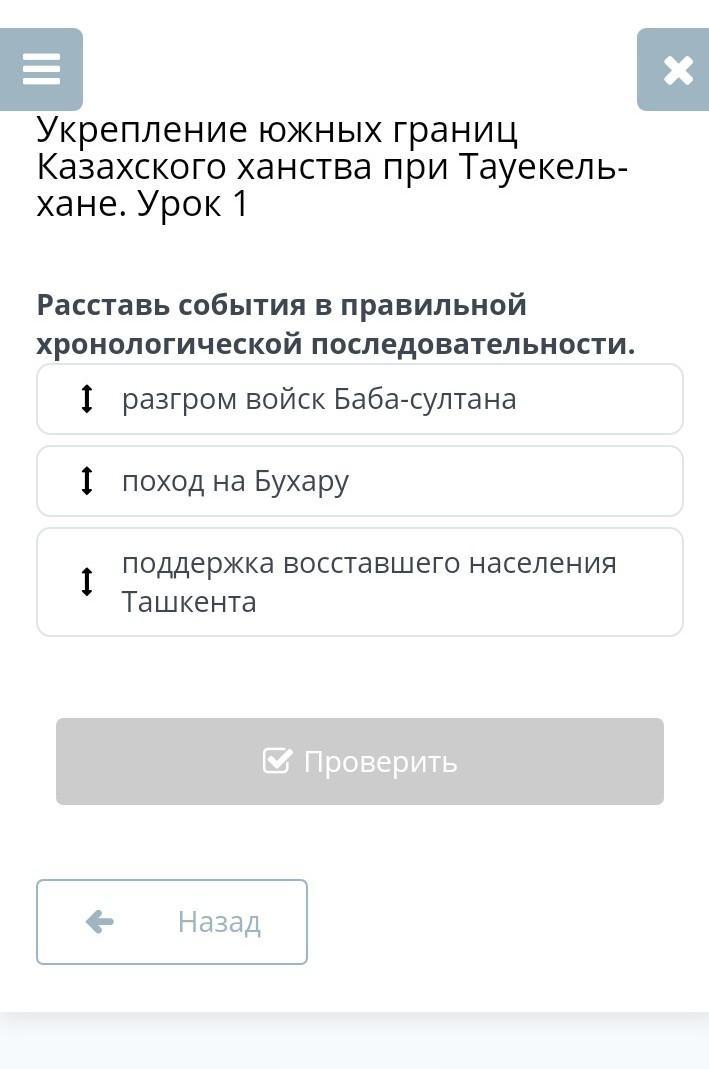Select поддержка восставшего населения Ташкента item
Image resolution: width=709 pixels, height=1069 pixels.
[360, 582]
